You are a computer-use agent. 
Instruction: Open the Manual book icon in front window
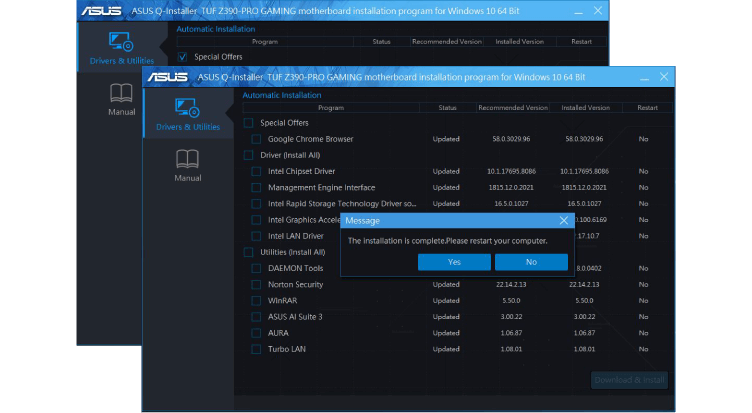tap(187, 159)
